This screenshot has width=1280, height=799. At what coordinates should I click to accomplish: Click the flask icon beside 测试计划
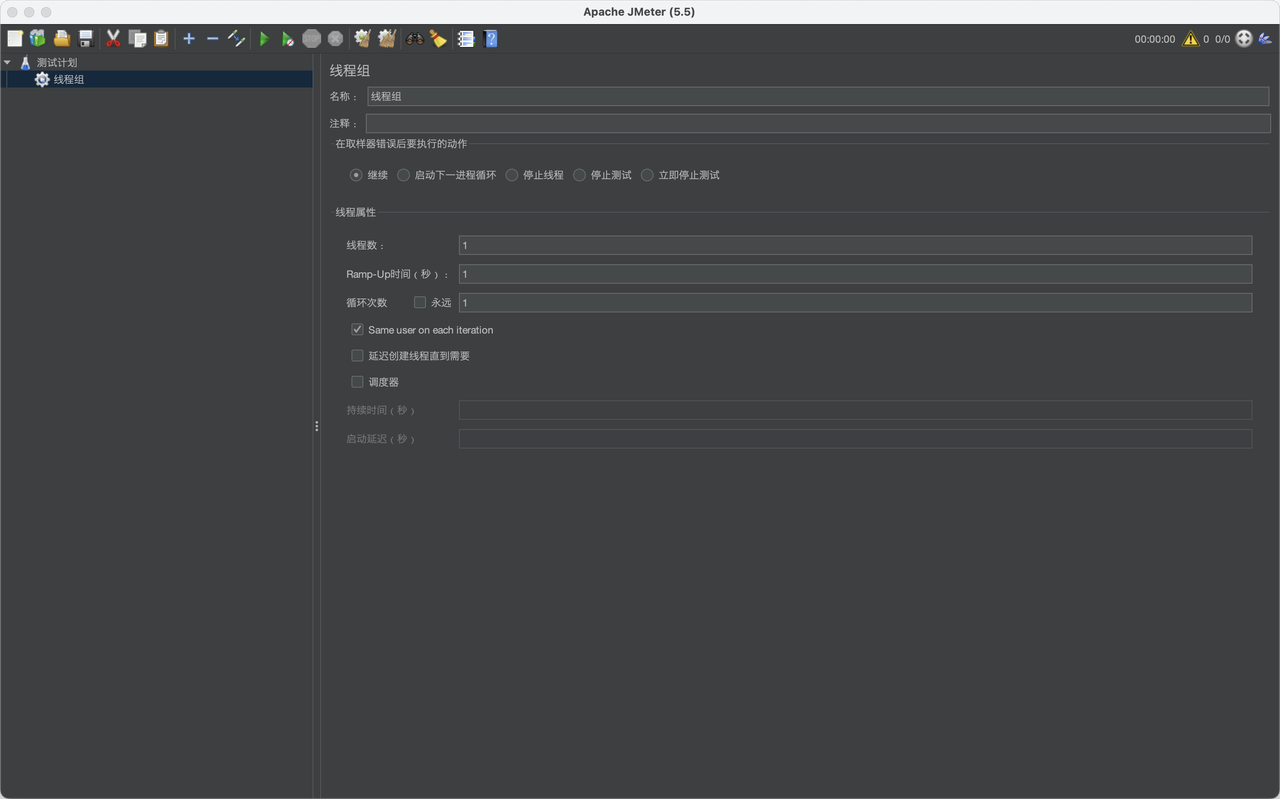click(25, 62)
